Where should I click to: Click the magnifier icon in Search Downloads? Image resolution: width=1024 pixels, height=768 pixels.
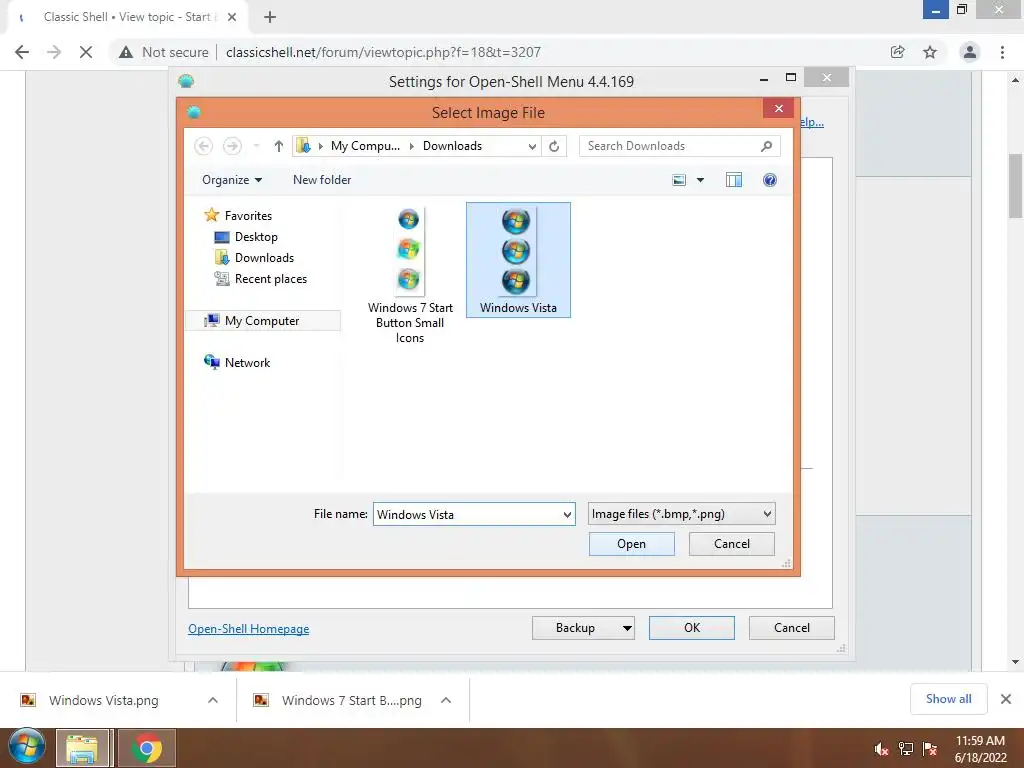(767, 146)
